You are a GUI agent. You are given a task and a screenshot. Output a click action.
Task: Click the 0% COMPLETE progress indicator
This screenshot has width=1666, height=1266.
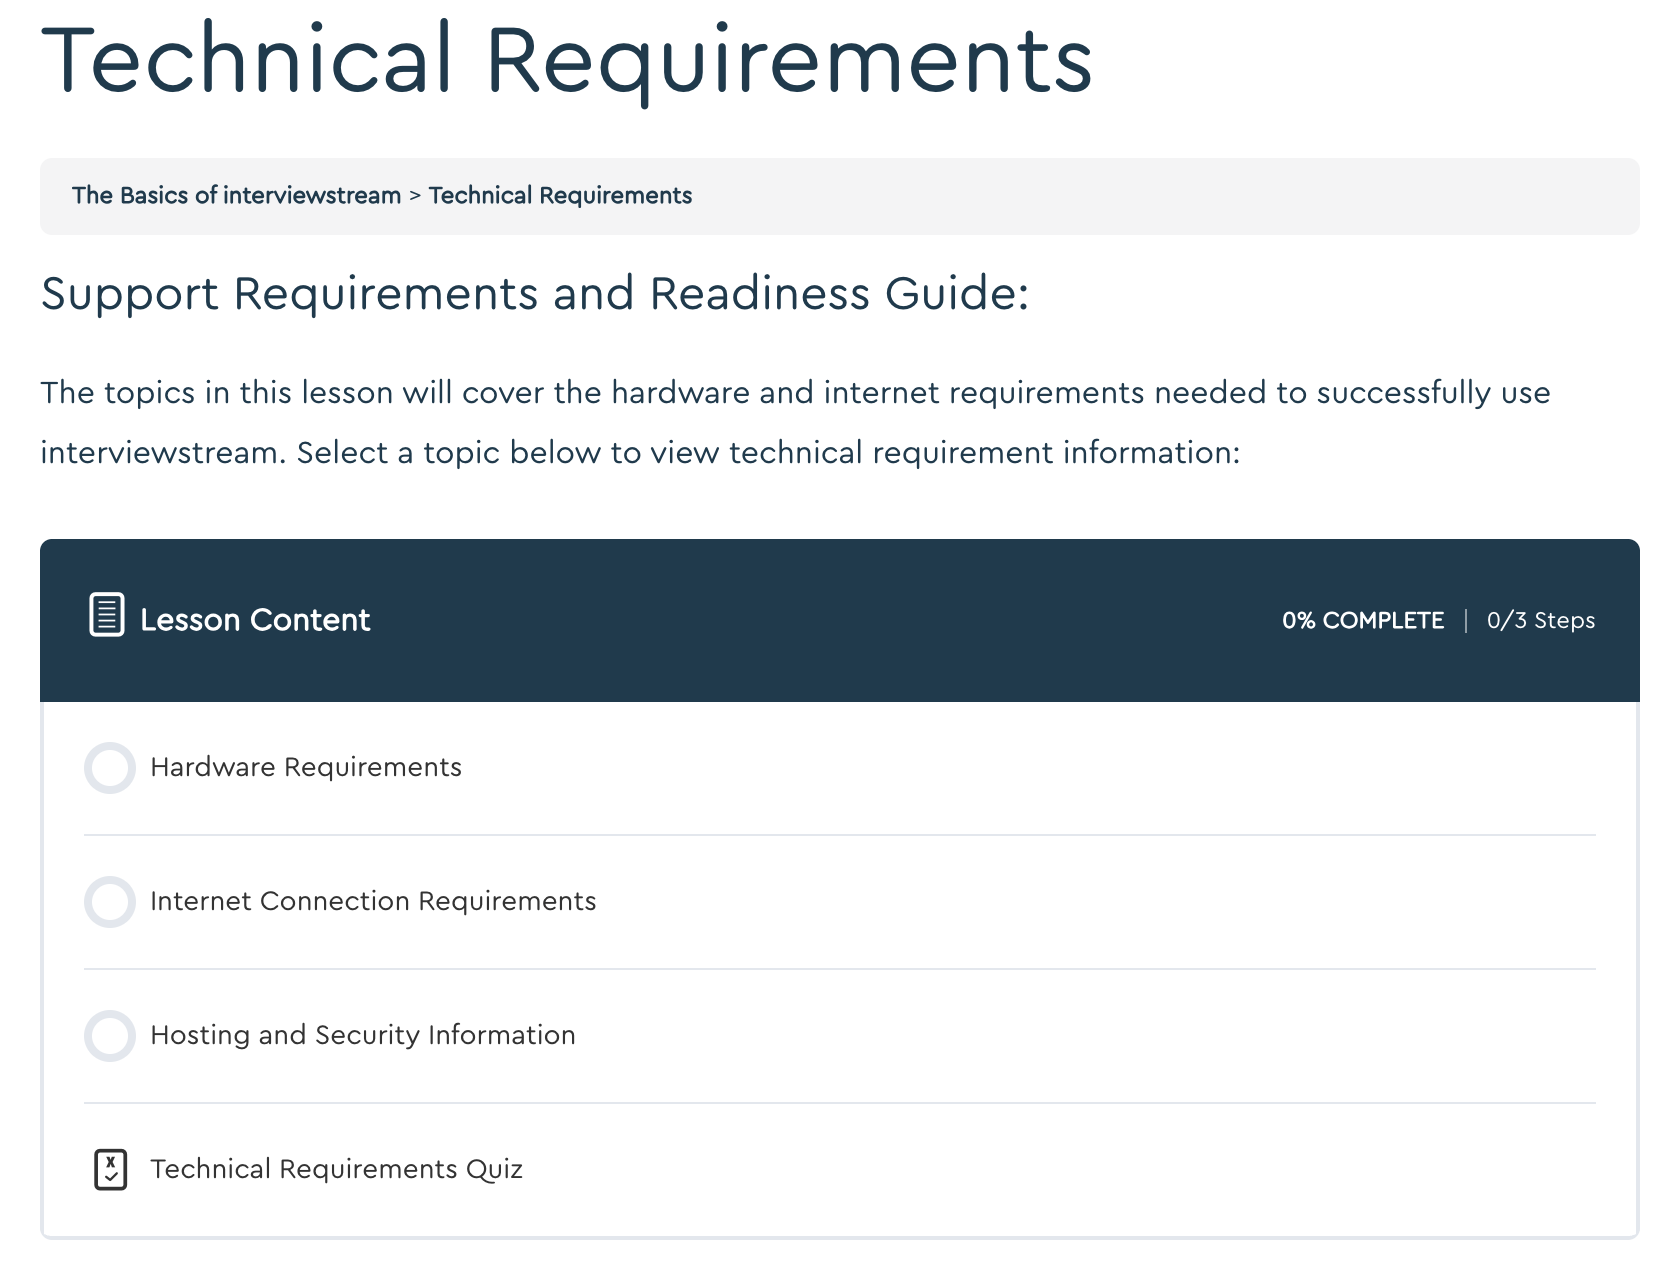click(x=1363, y=620)
